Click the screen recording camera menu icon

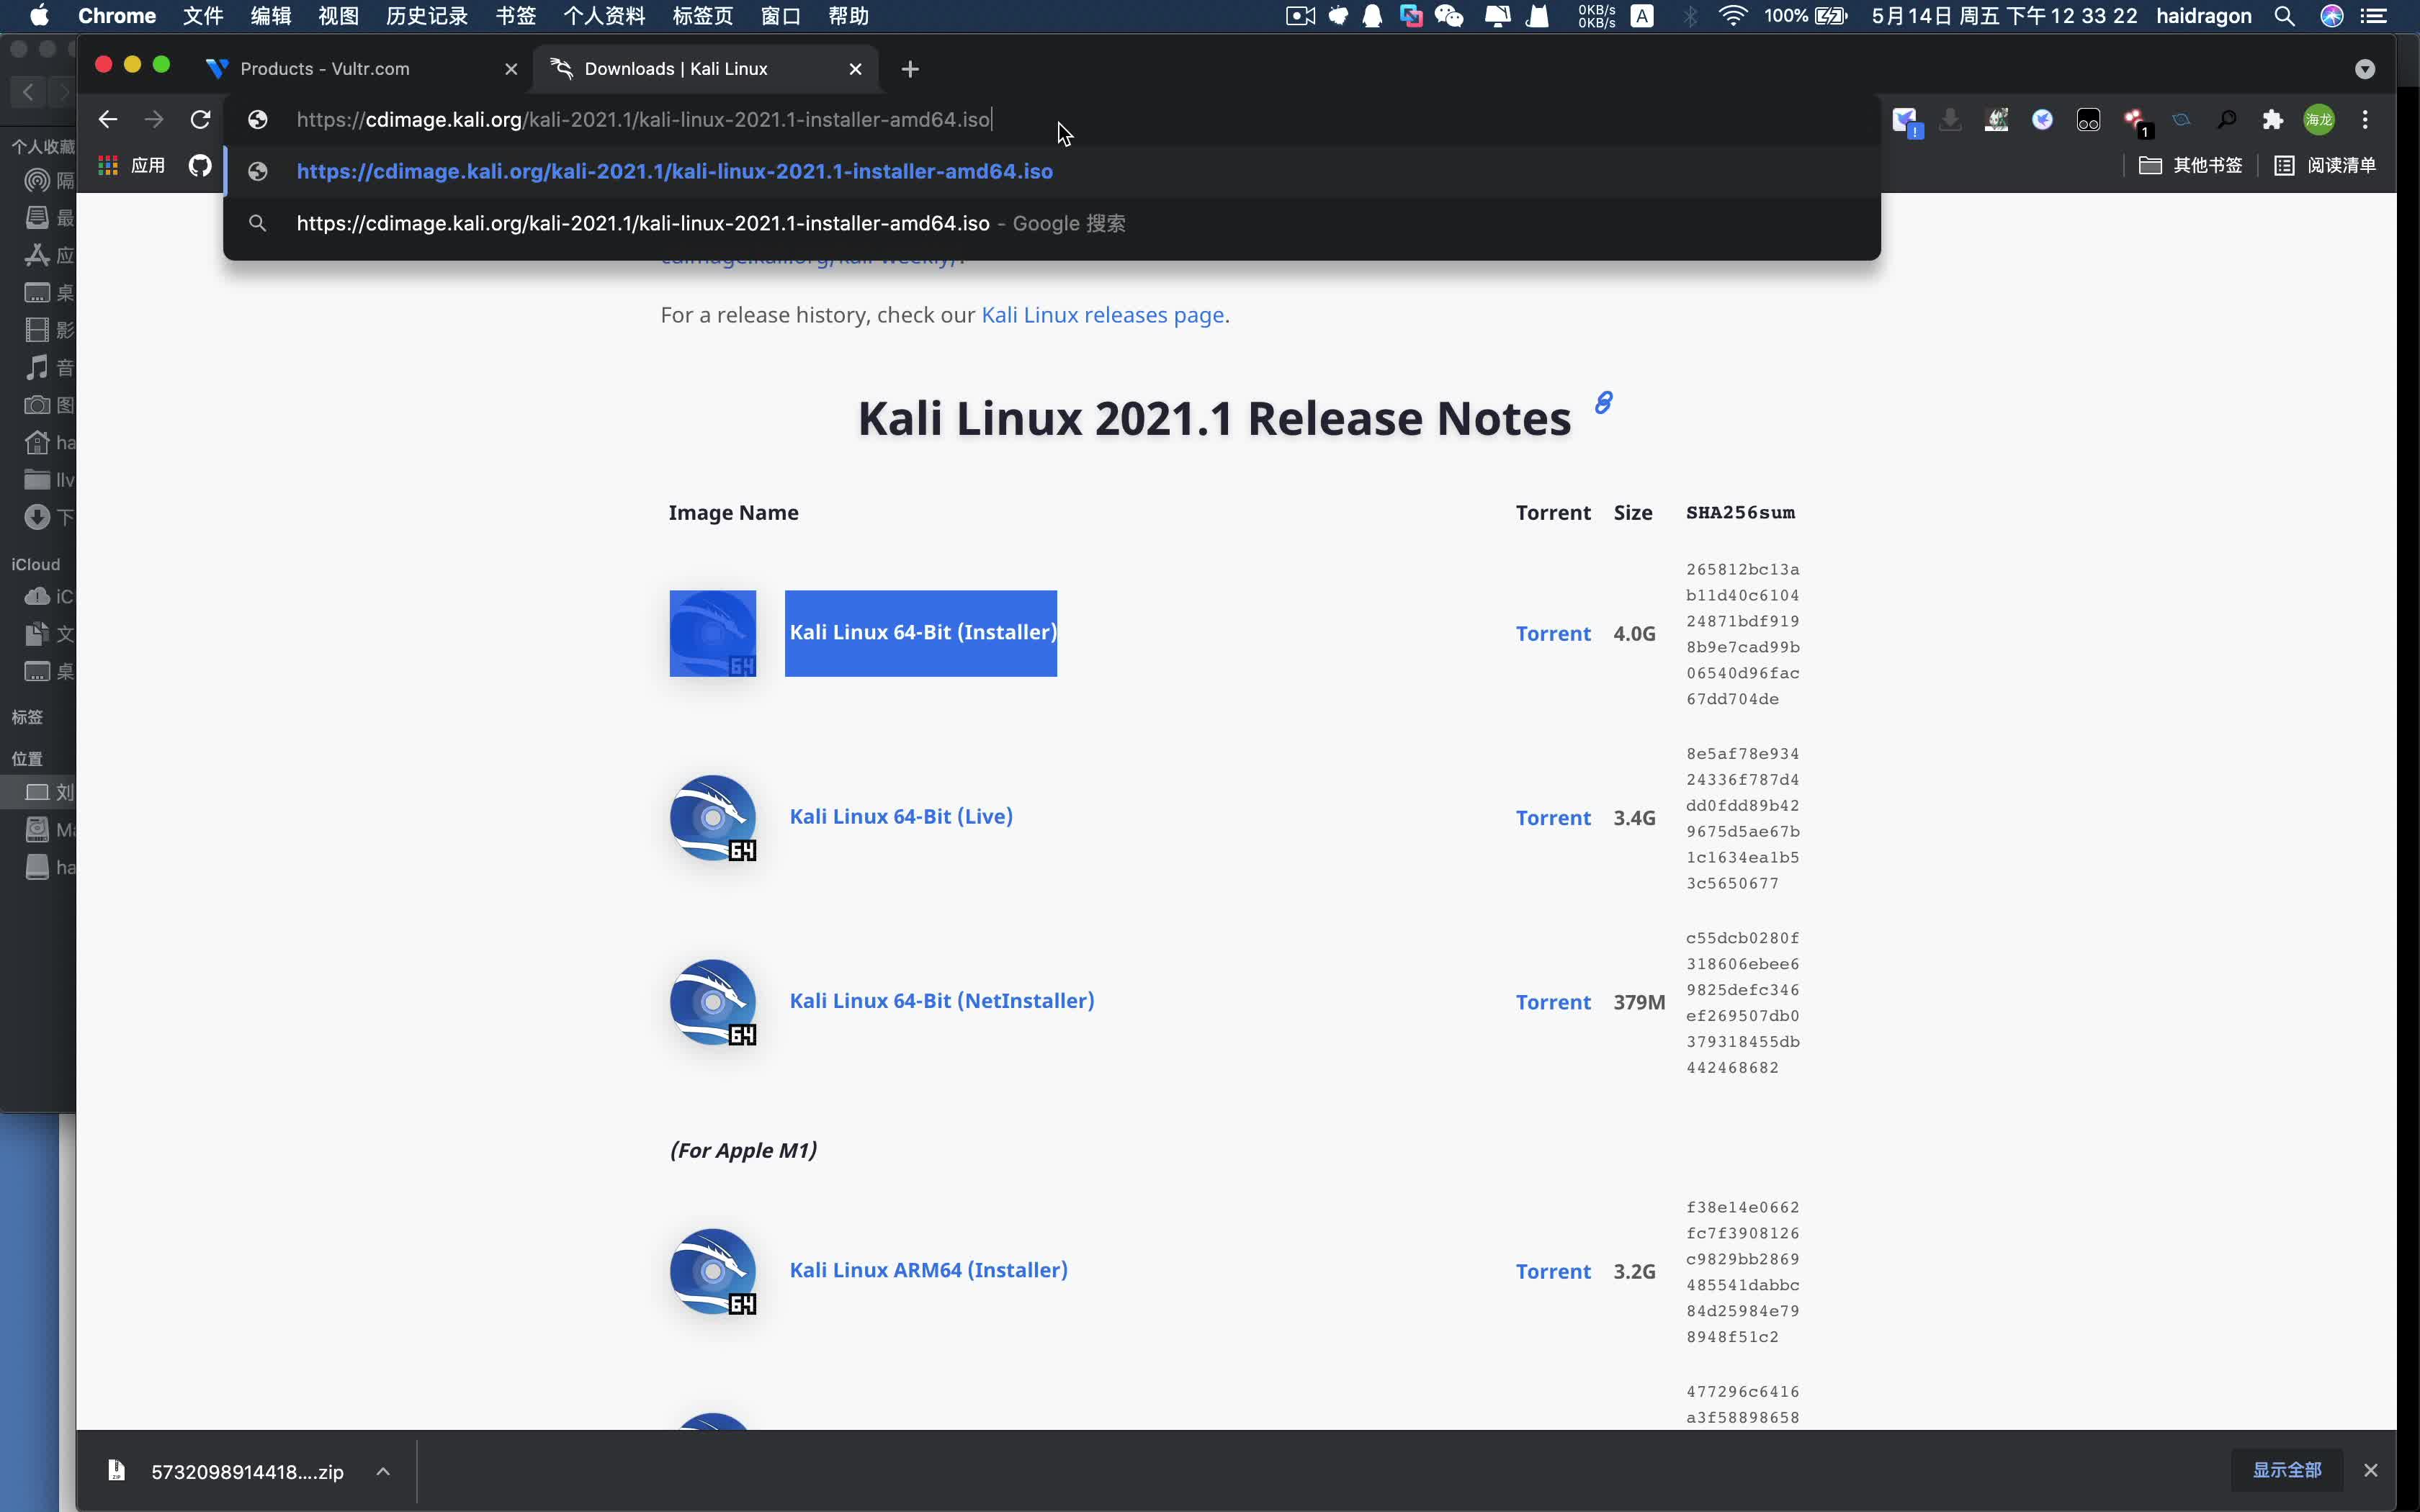tap(1300, 16)
